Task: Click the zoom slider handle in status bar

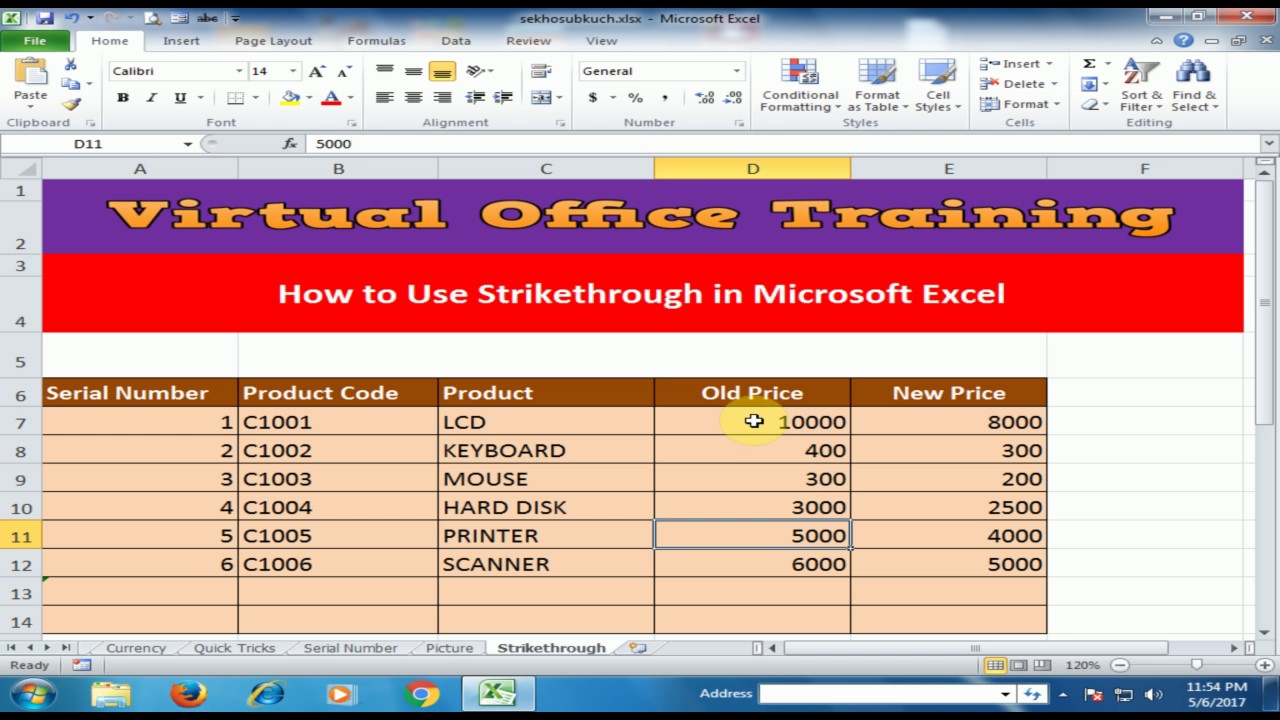Action: tap(1196, 665)
